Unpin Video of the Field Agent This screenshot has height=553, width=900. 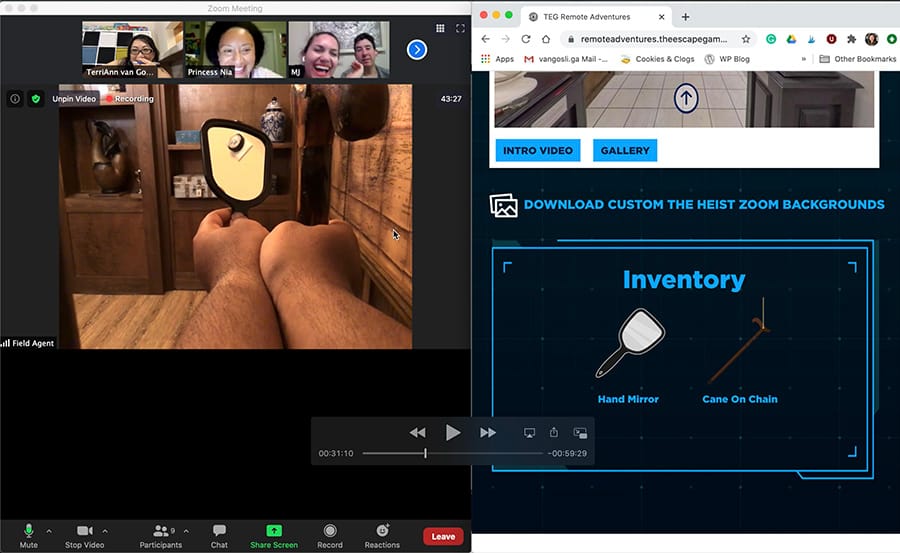click(x=74, y=99)
